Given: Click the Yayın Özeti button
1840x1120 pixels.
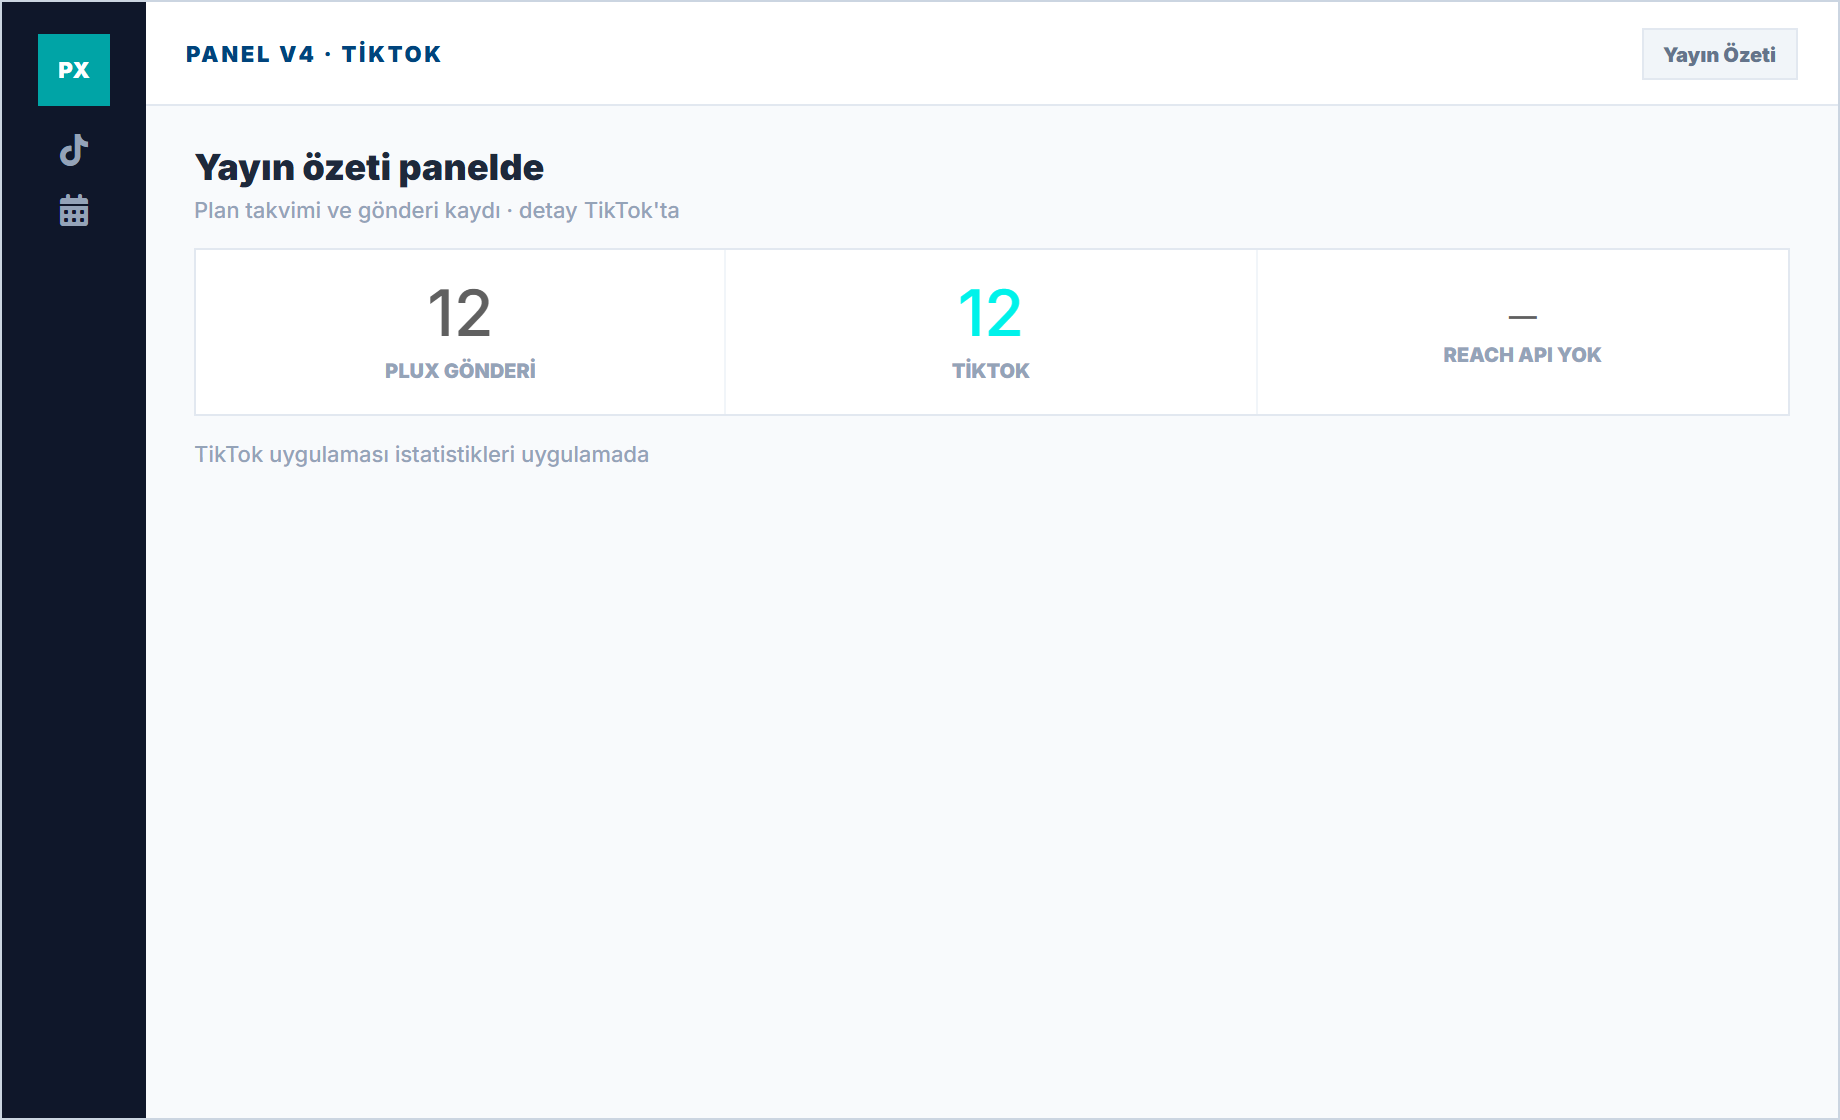Looking at the screenshot, I should [1719, 54].
